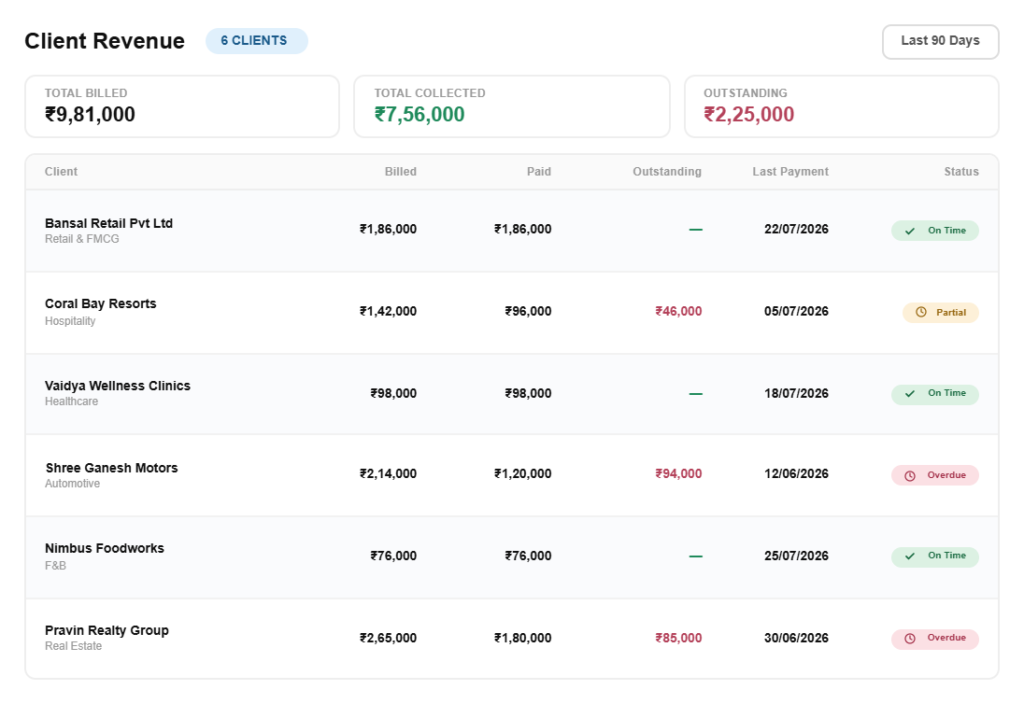Click the clock icon in Coral Bay Partial badge
The height and width of the screenshot is (704, 1024).
(x=921, y=312)
